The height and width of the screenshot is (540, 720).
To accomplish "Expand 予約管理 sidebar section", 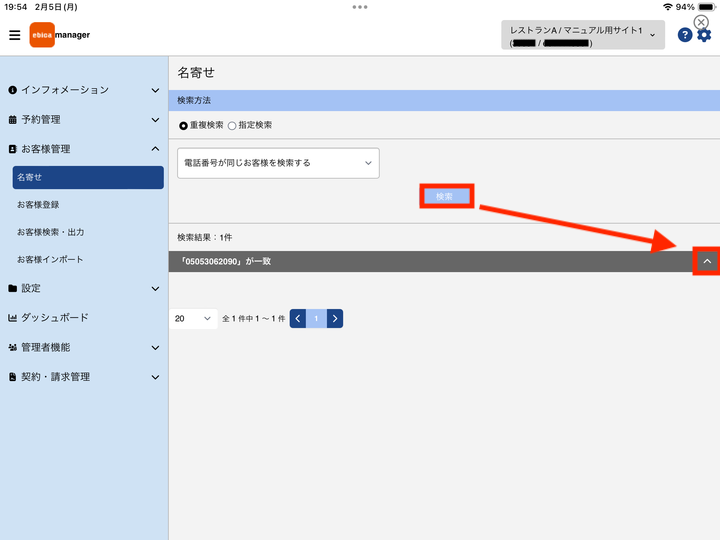I will (x=84, y=119).
